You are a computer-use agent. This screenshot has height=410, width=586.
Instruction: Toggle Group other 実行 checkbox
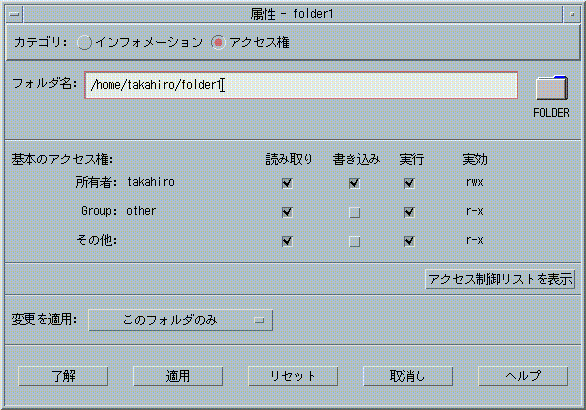[x=409, y=212]
